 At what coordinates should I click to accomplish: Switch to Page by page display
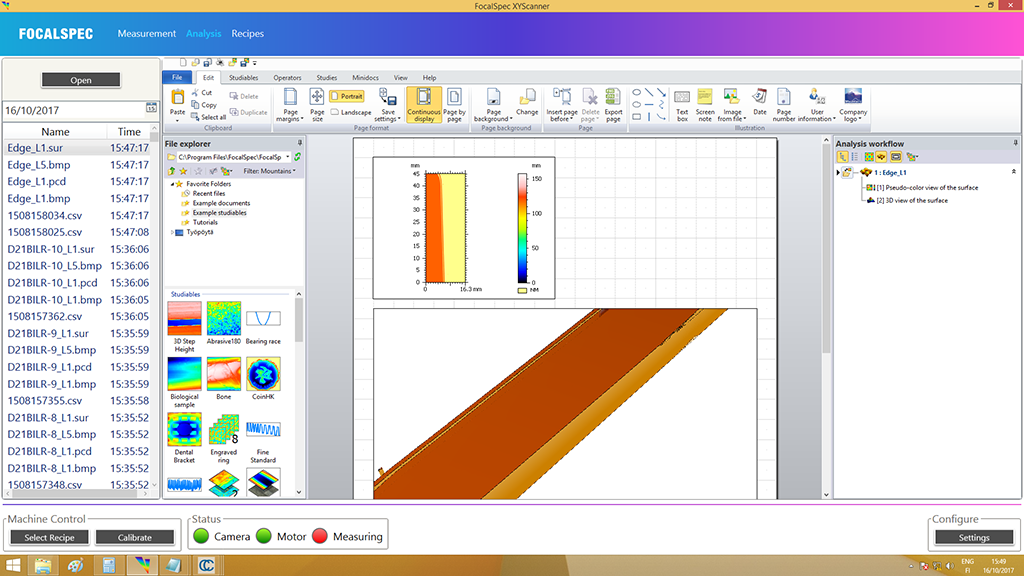tap(455, 104)
